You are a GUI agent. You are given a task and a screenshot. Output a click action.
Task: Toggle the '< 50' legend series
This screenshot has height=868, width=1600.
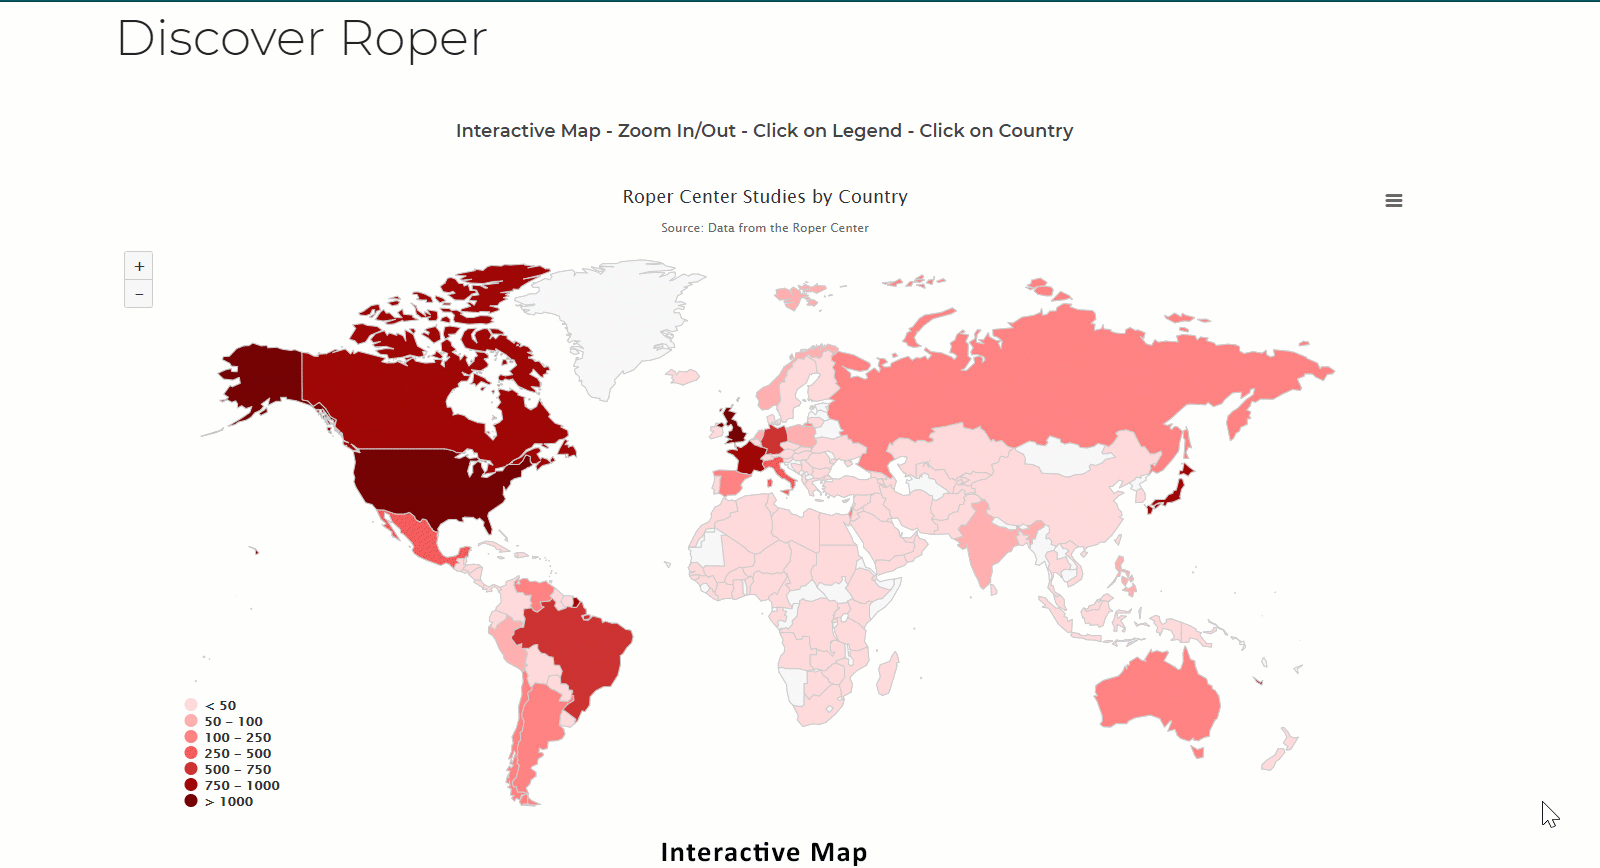point(211,705)
